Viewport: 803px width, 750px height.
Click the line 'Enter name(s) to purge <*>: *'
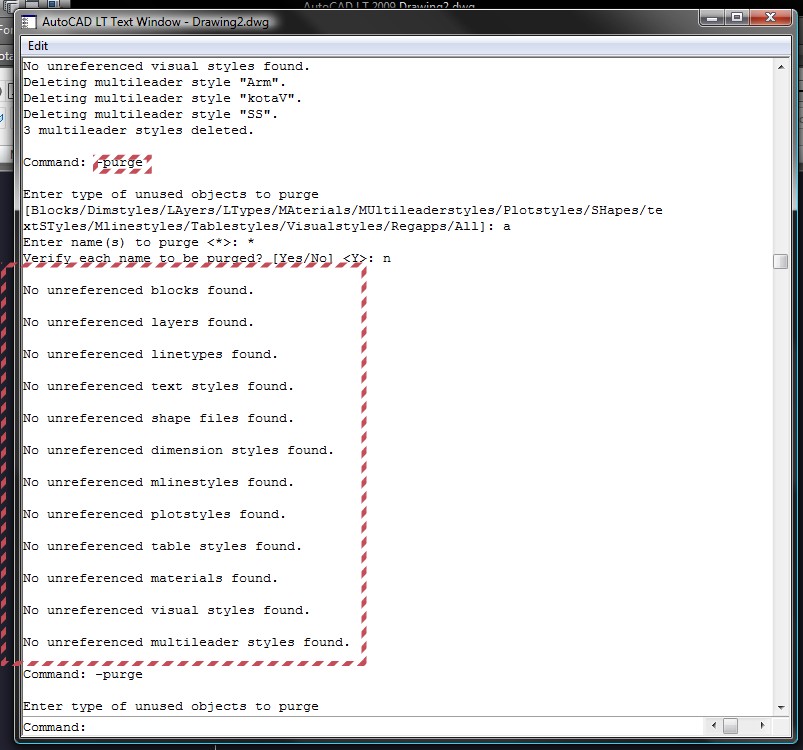click(x=138, y=242)
